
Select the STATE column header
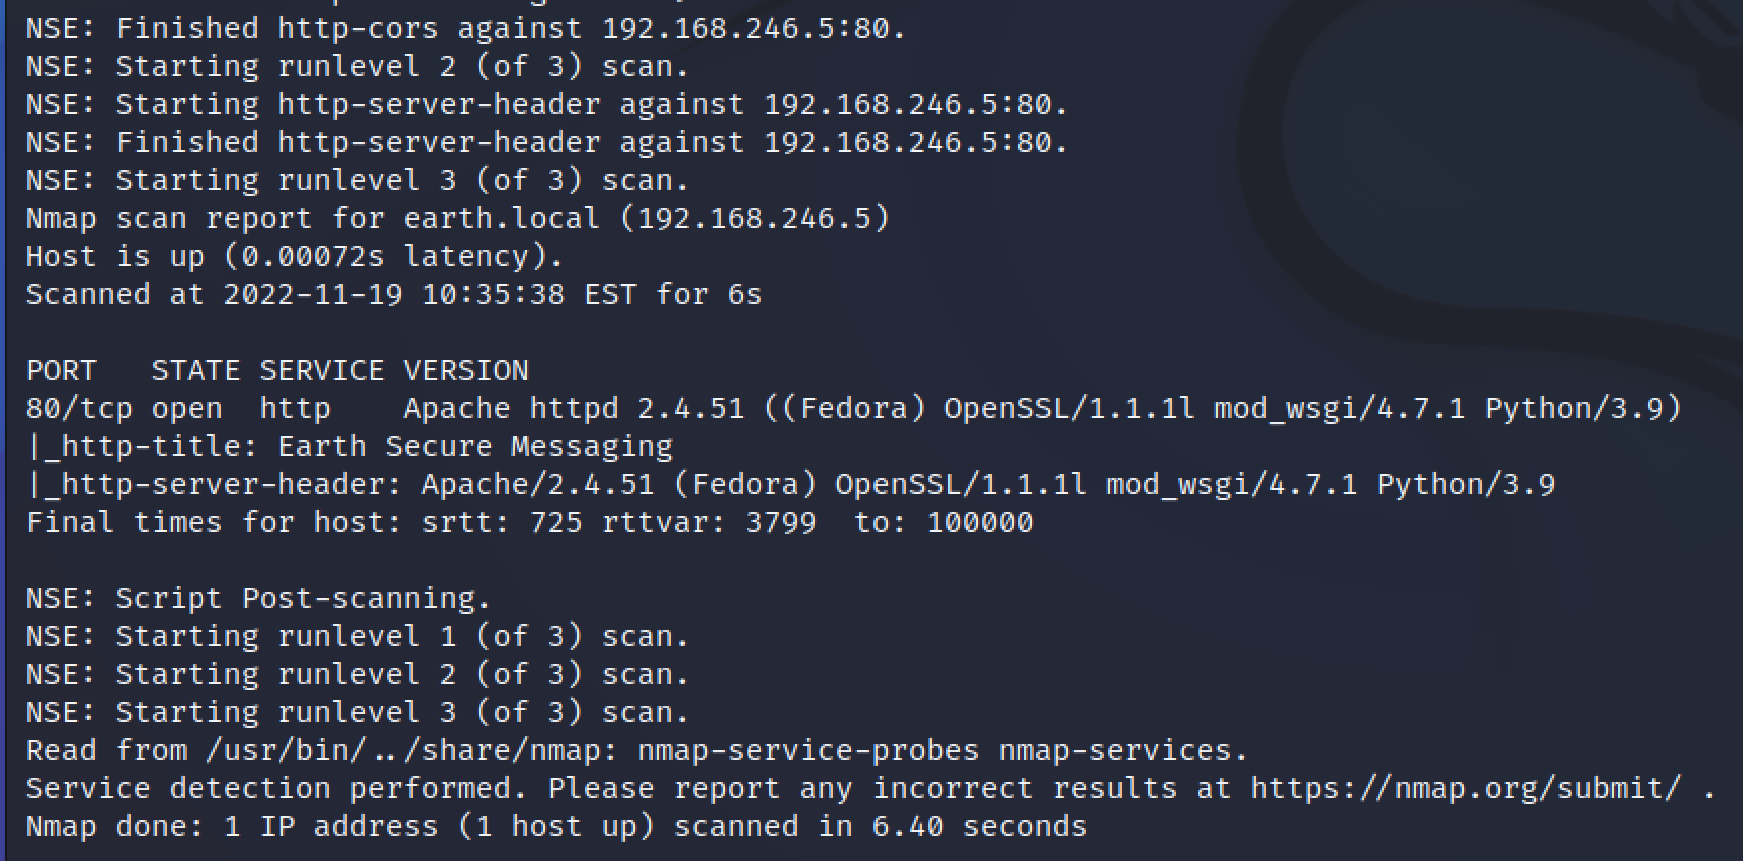(195, 370)
